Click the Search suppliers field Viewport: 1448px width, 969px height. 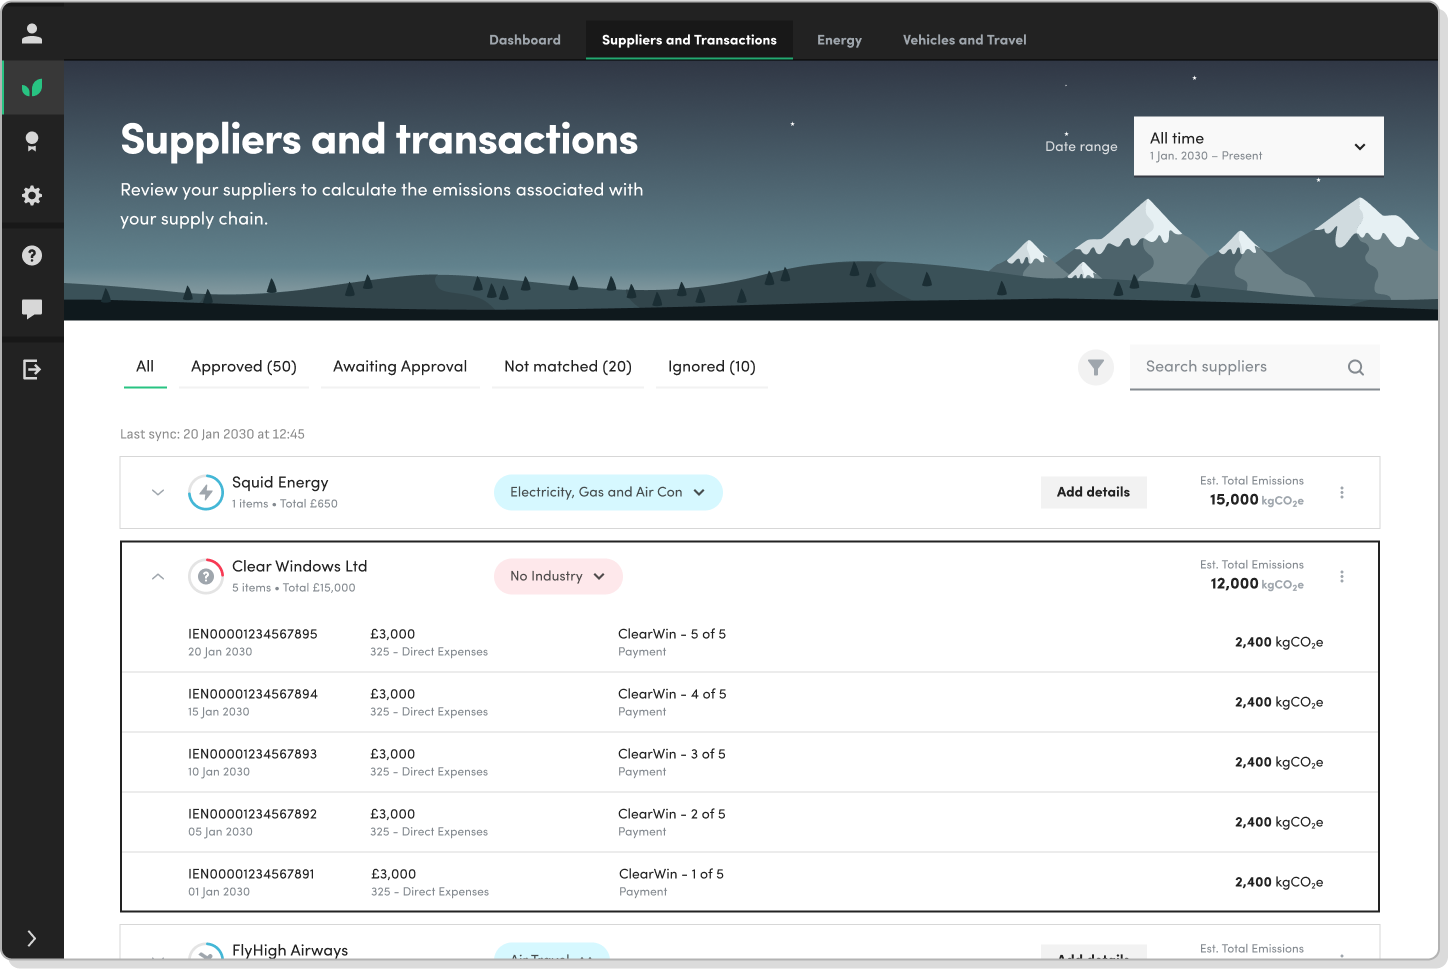[x=1255, y=367]
